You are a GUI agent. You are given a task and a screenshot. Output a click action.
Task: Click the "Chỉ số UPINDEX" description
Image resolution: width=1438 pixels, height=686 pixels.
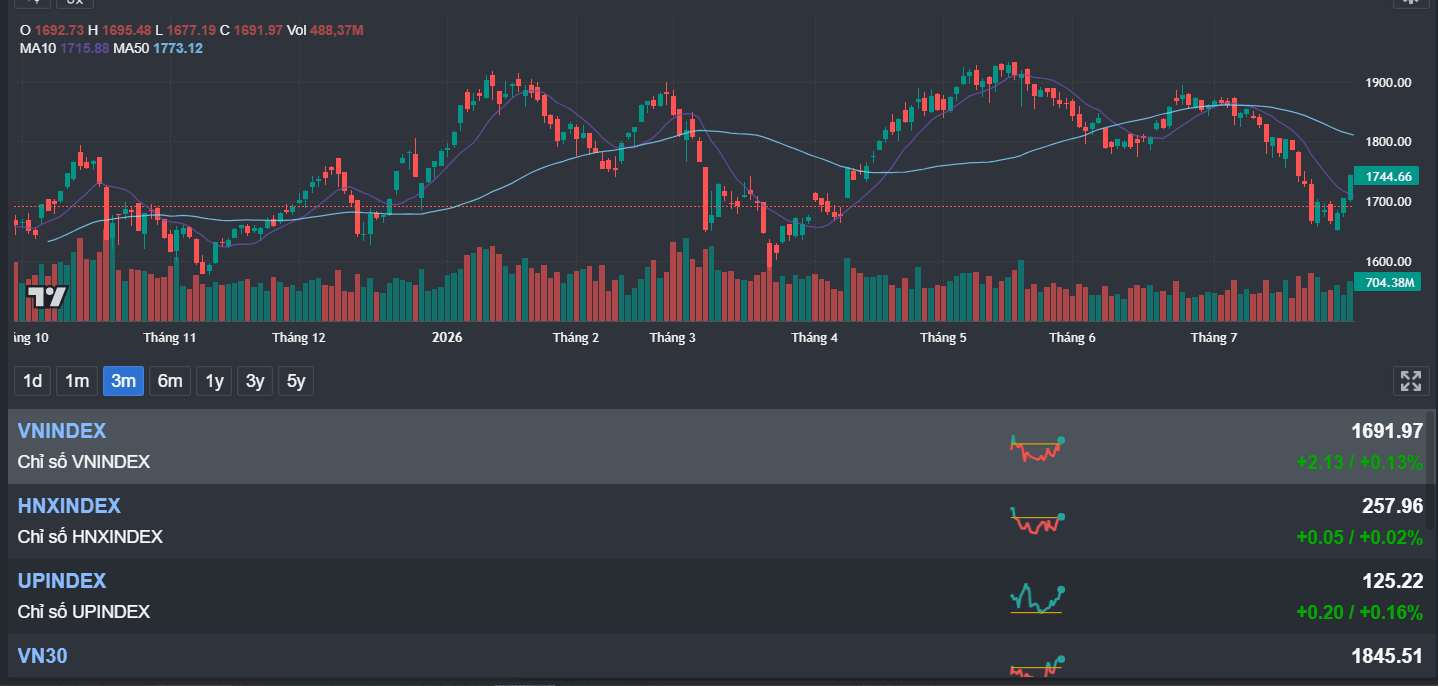84,611
